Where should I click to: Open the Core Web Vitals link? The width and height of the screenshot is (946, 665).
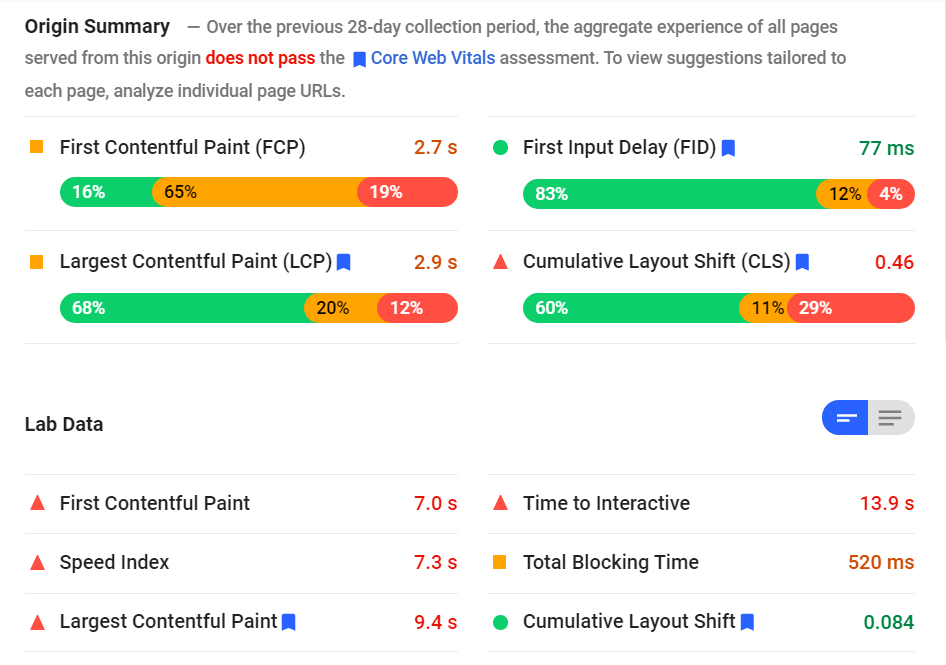[433, 58]
